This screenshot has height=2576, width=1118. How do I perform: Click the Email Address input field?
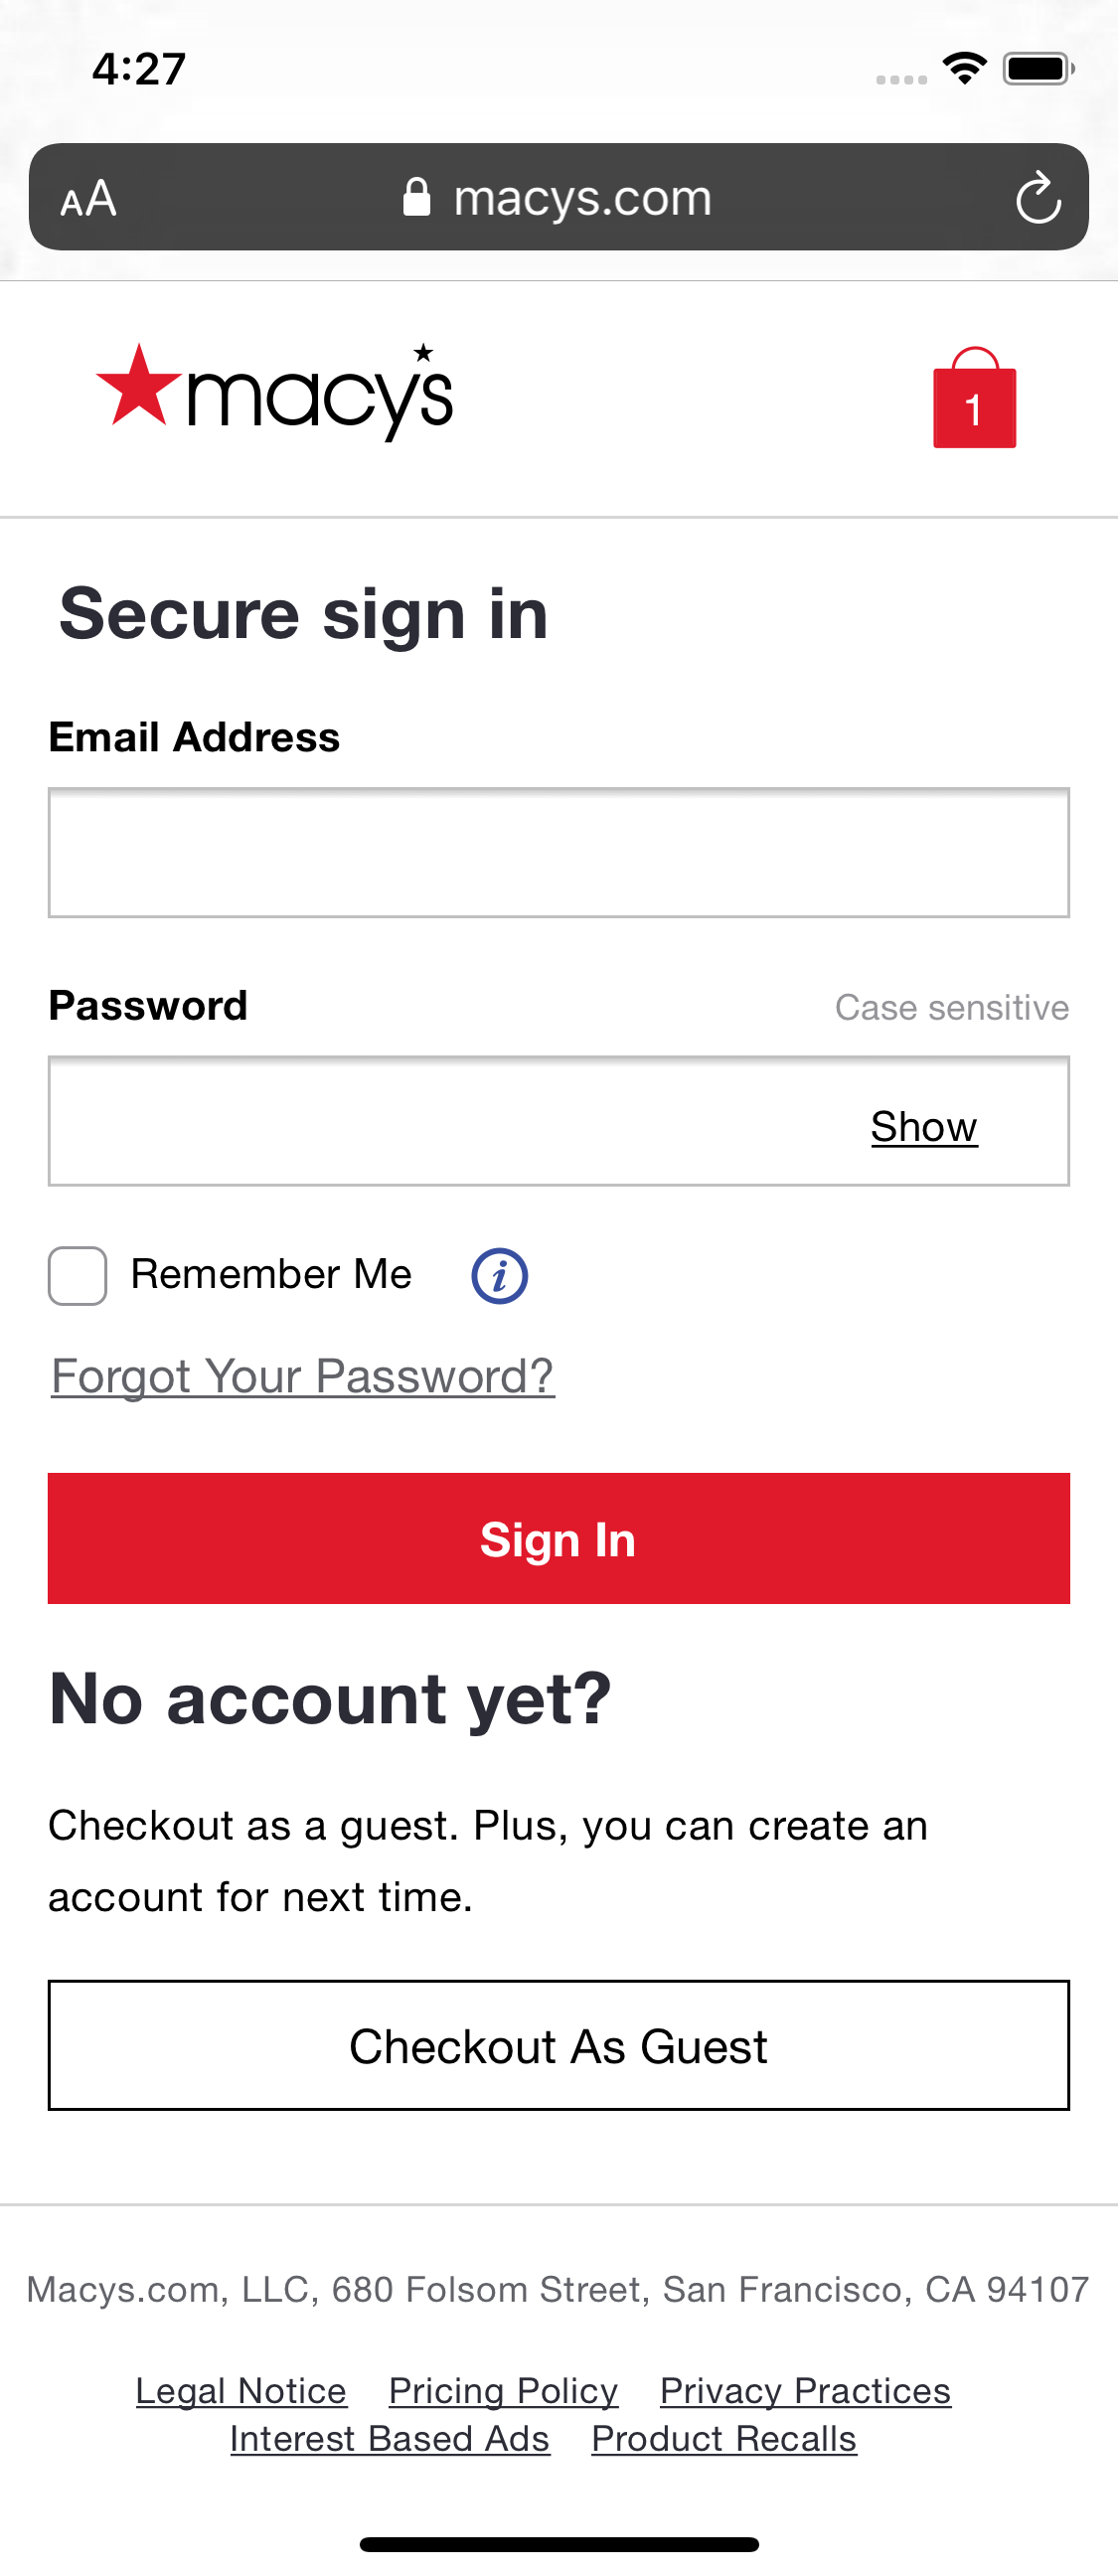tap(559, 853)
